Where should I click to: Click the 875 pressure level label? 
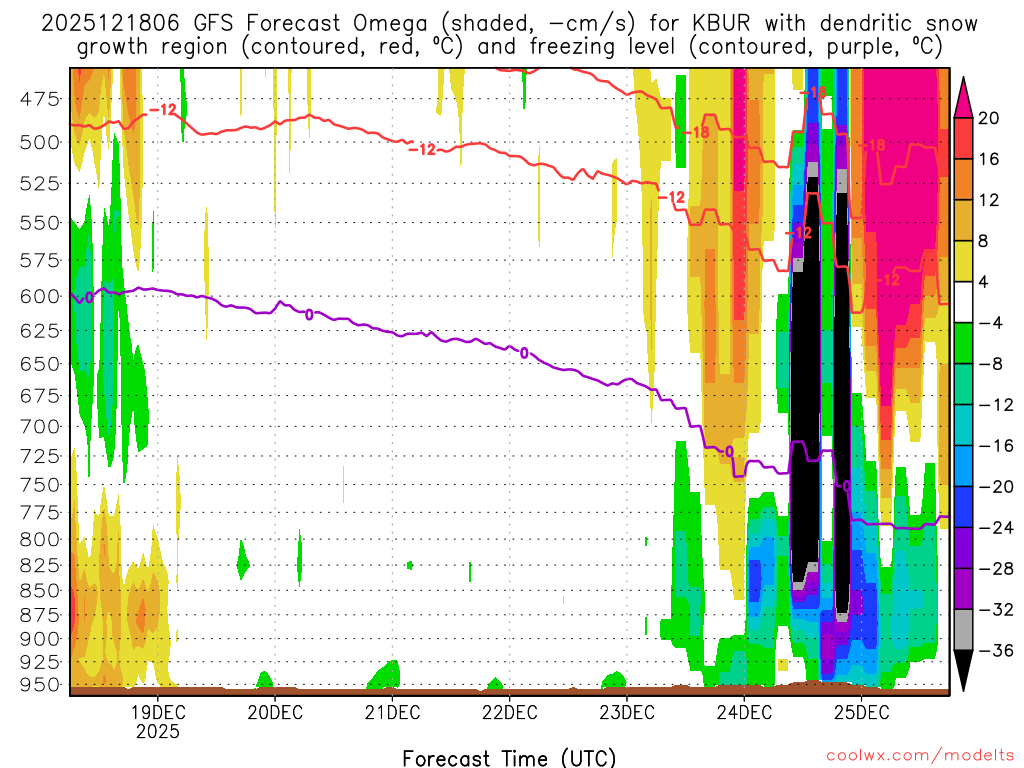pos(39,615)
